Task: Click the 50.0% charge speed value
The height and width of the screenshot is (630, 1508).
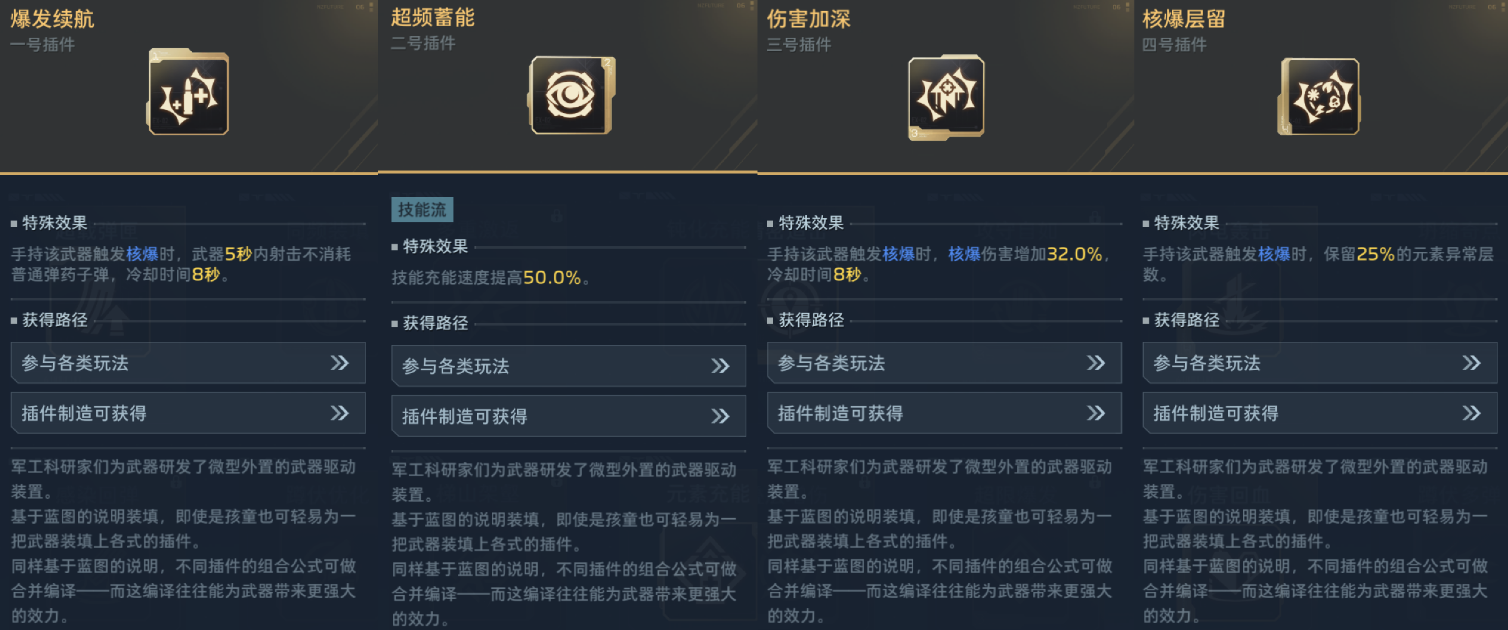Action: pos(552,278)
